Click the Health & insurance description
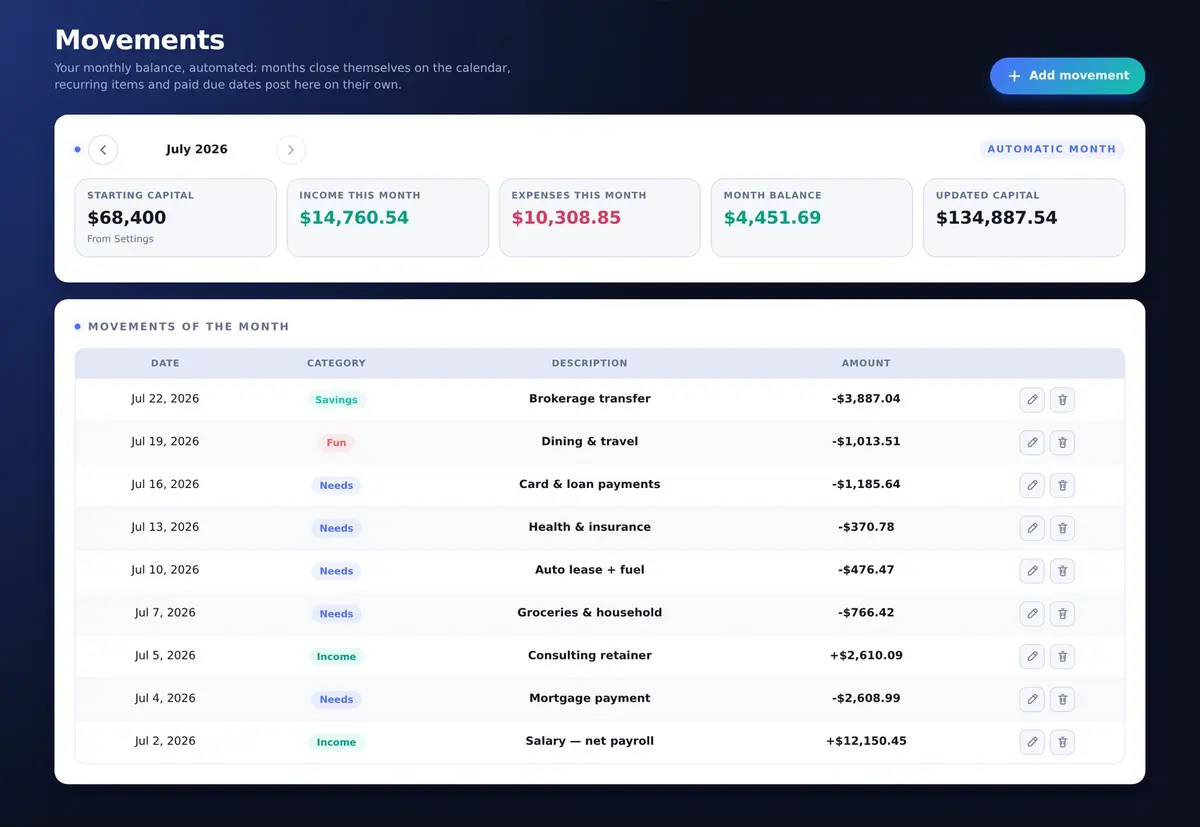This screenshot has width=1200, height=827. (x=590, y=527)
